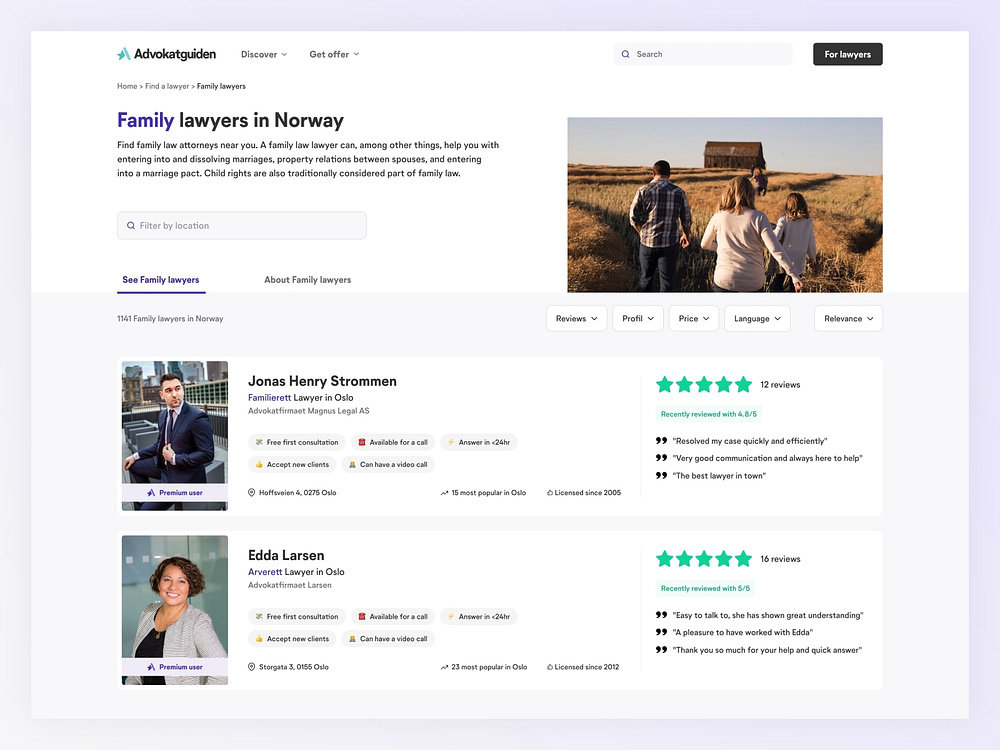Click the location pin icon beside Hoffsveien address
The height and width of the screenshot is (750, 1000).
251,492
